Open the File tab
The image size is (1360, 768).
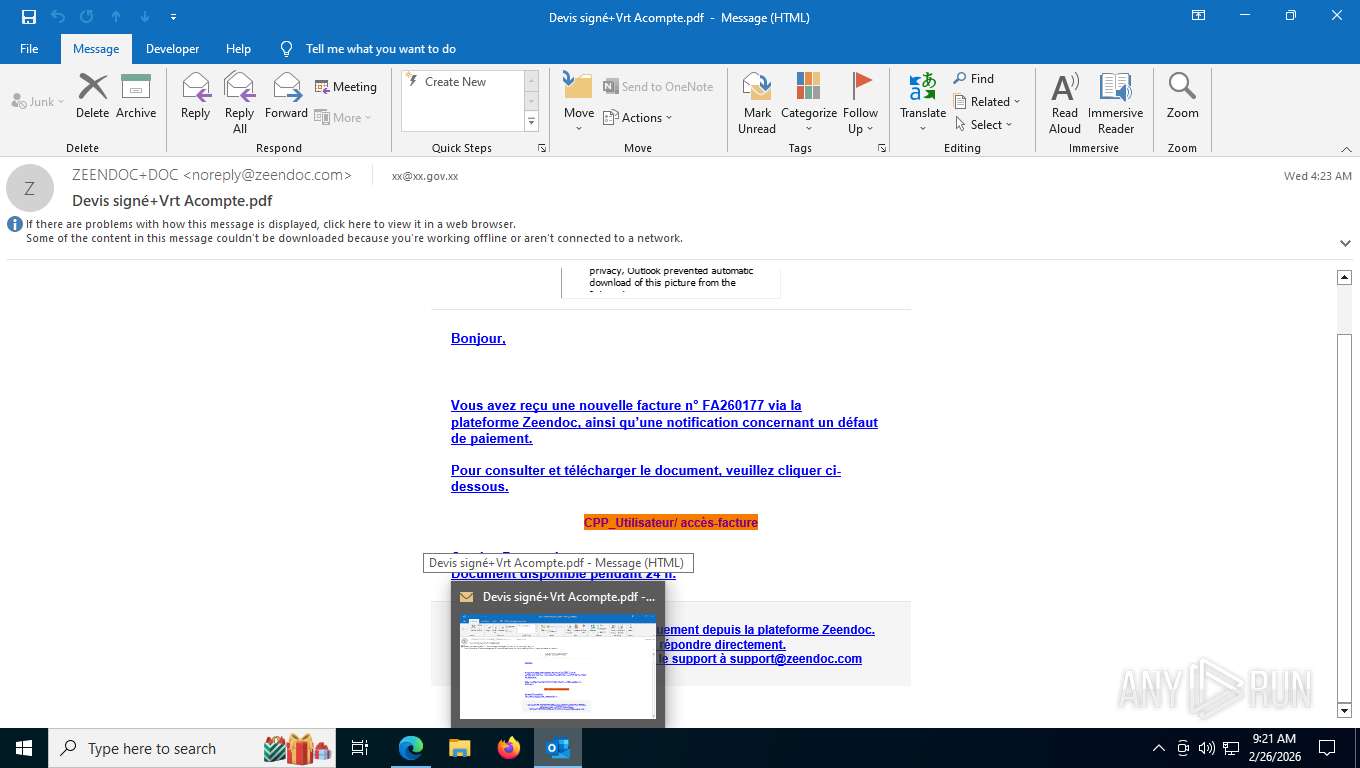(x=29, y=49)
